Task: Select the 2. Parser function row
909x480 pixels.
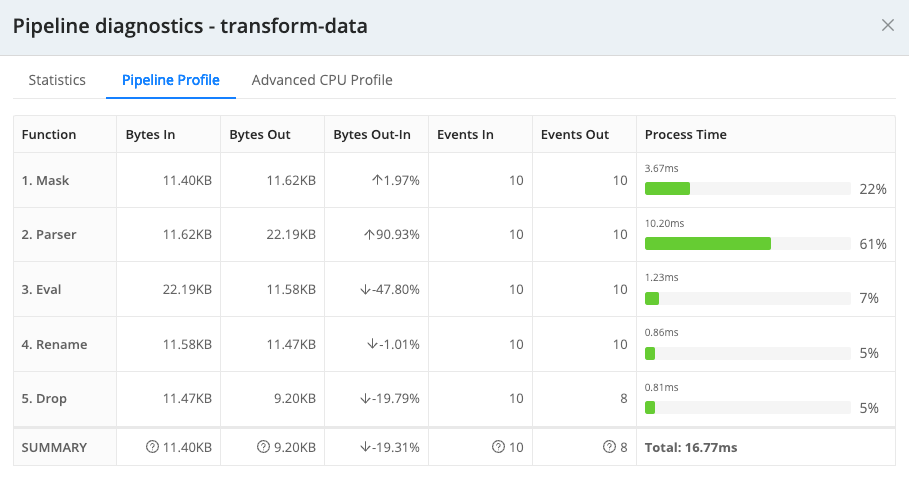Action: (x=49, y=235)
